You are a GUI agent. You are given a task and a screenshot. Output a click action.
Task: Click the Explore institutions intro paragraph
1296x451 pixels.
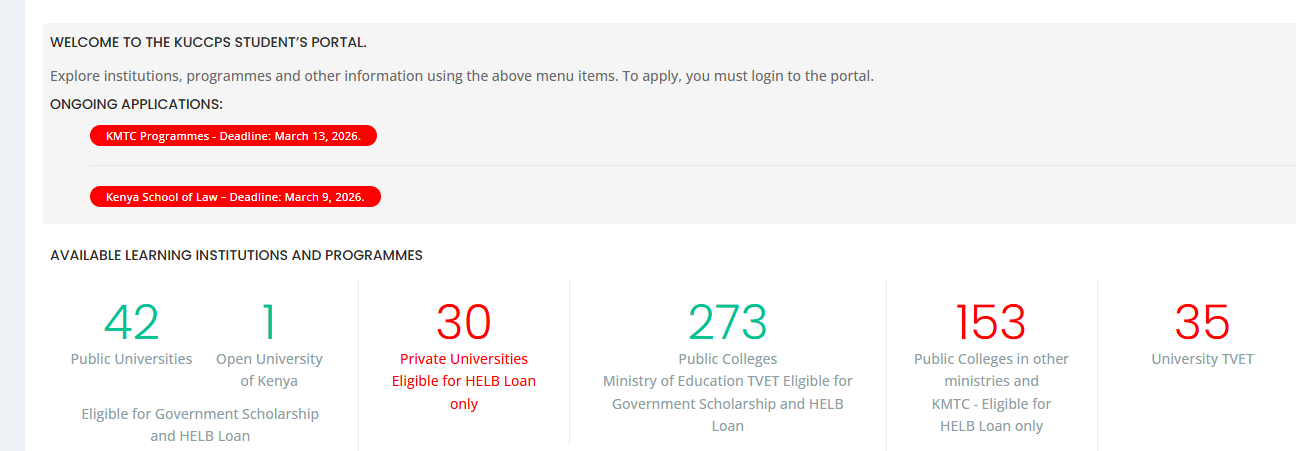point(461,76)
